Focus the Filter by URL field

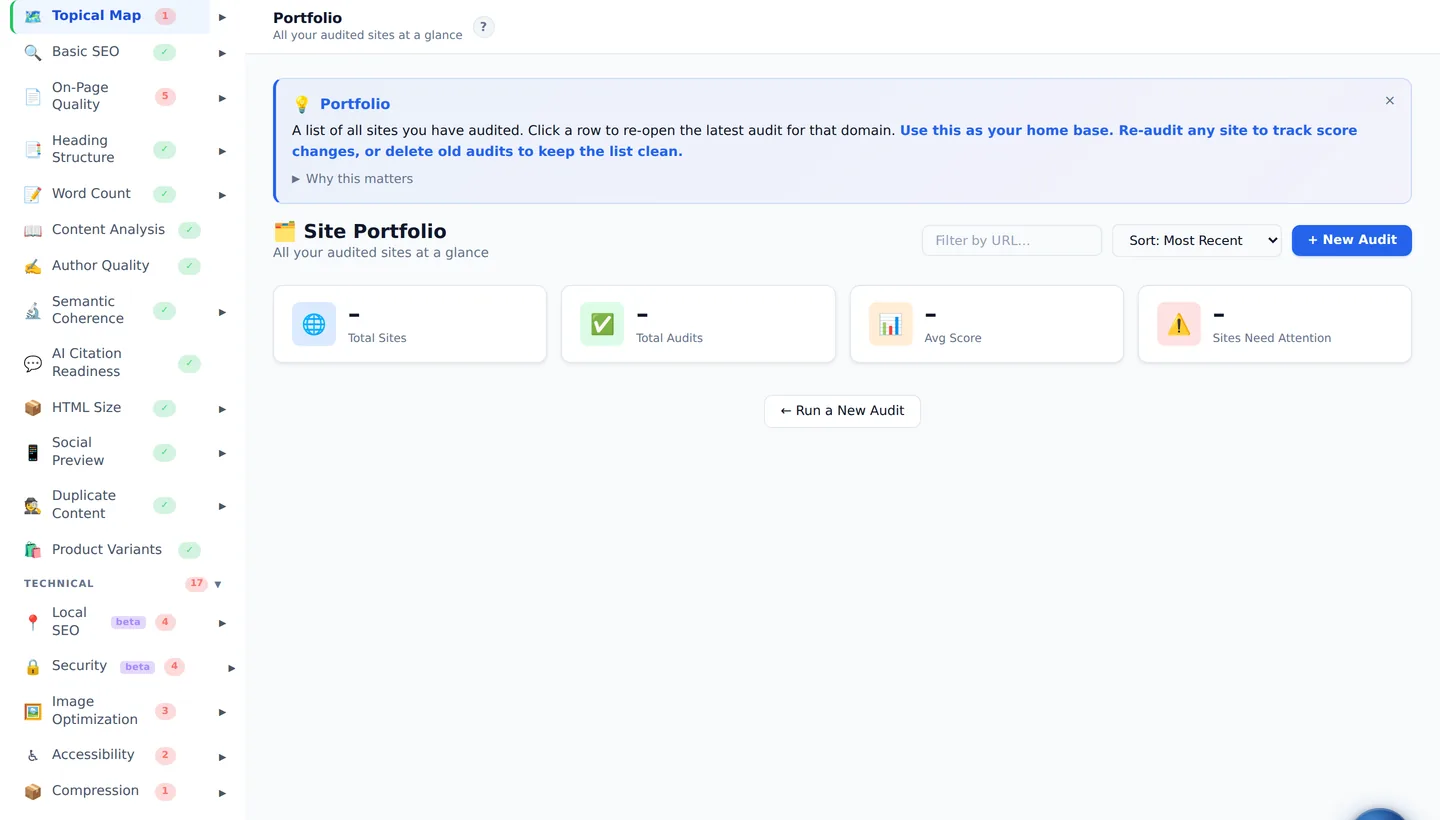pyautogui.click(x=1011, y=240)
